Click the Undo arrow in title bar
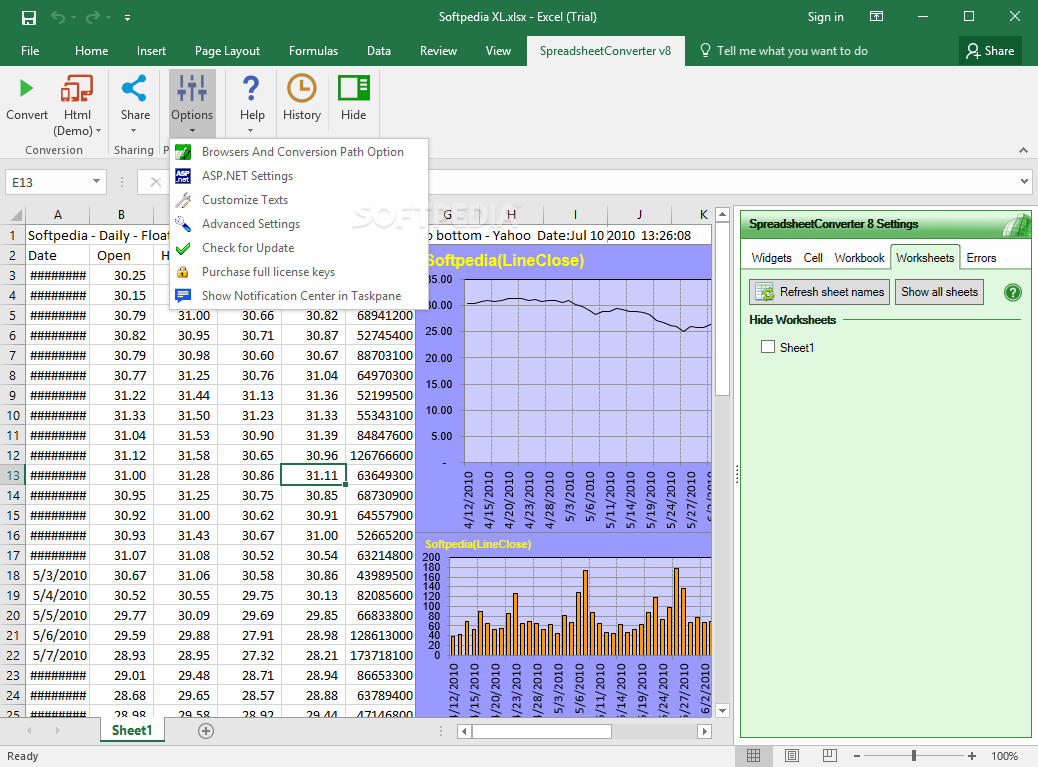Image resolution: width=1038 pixels, height=767 pixels. (58, 17)
